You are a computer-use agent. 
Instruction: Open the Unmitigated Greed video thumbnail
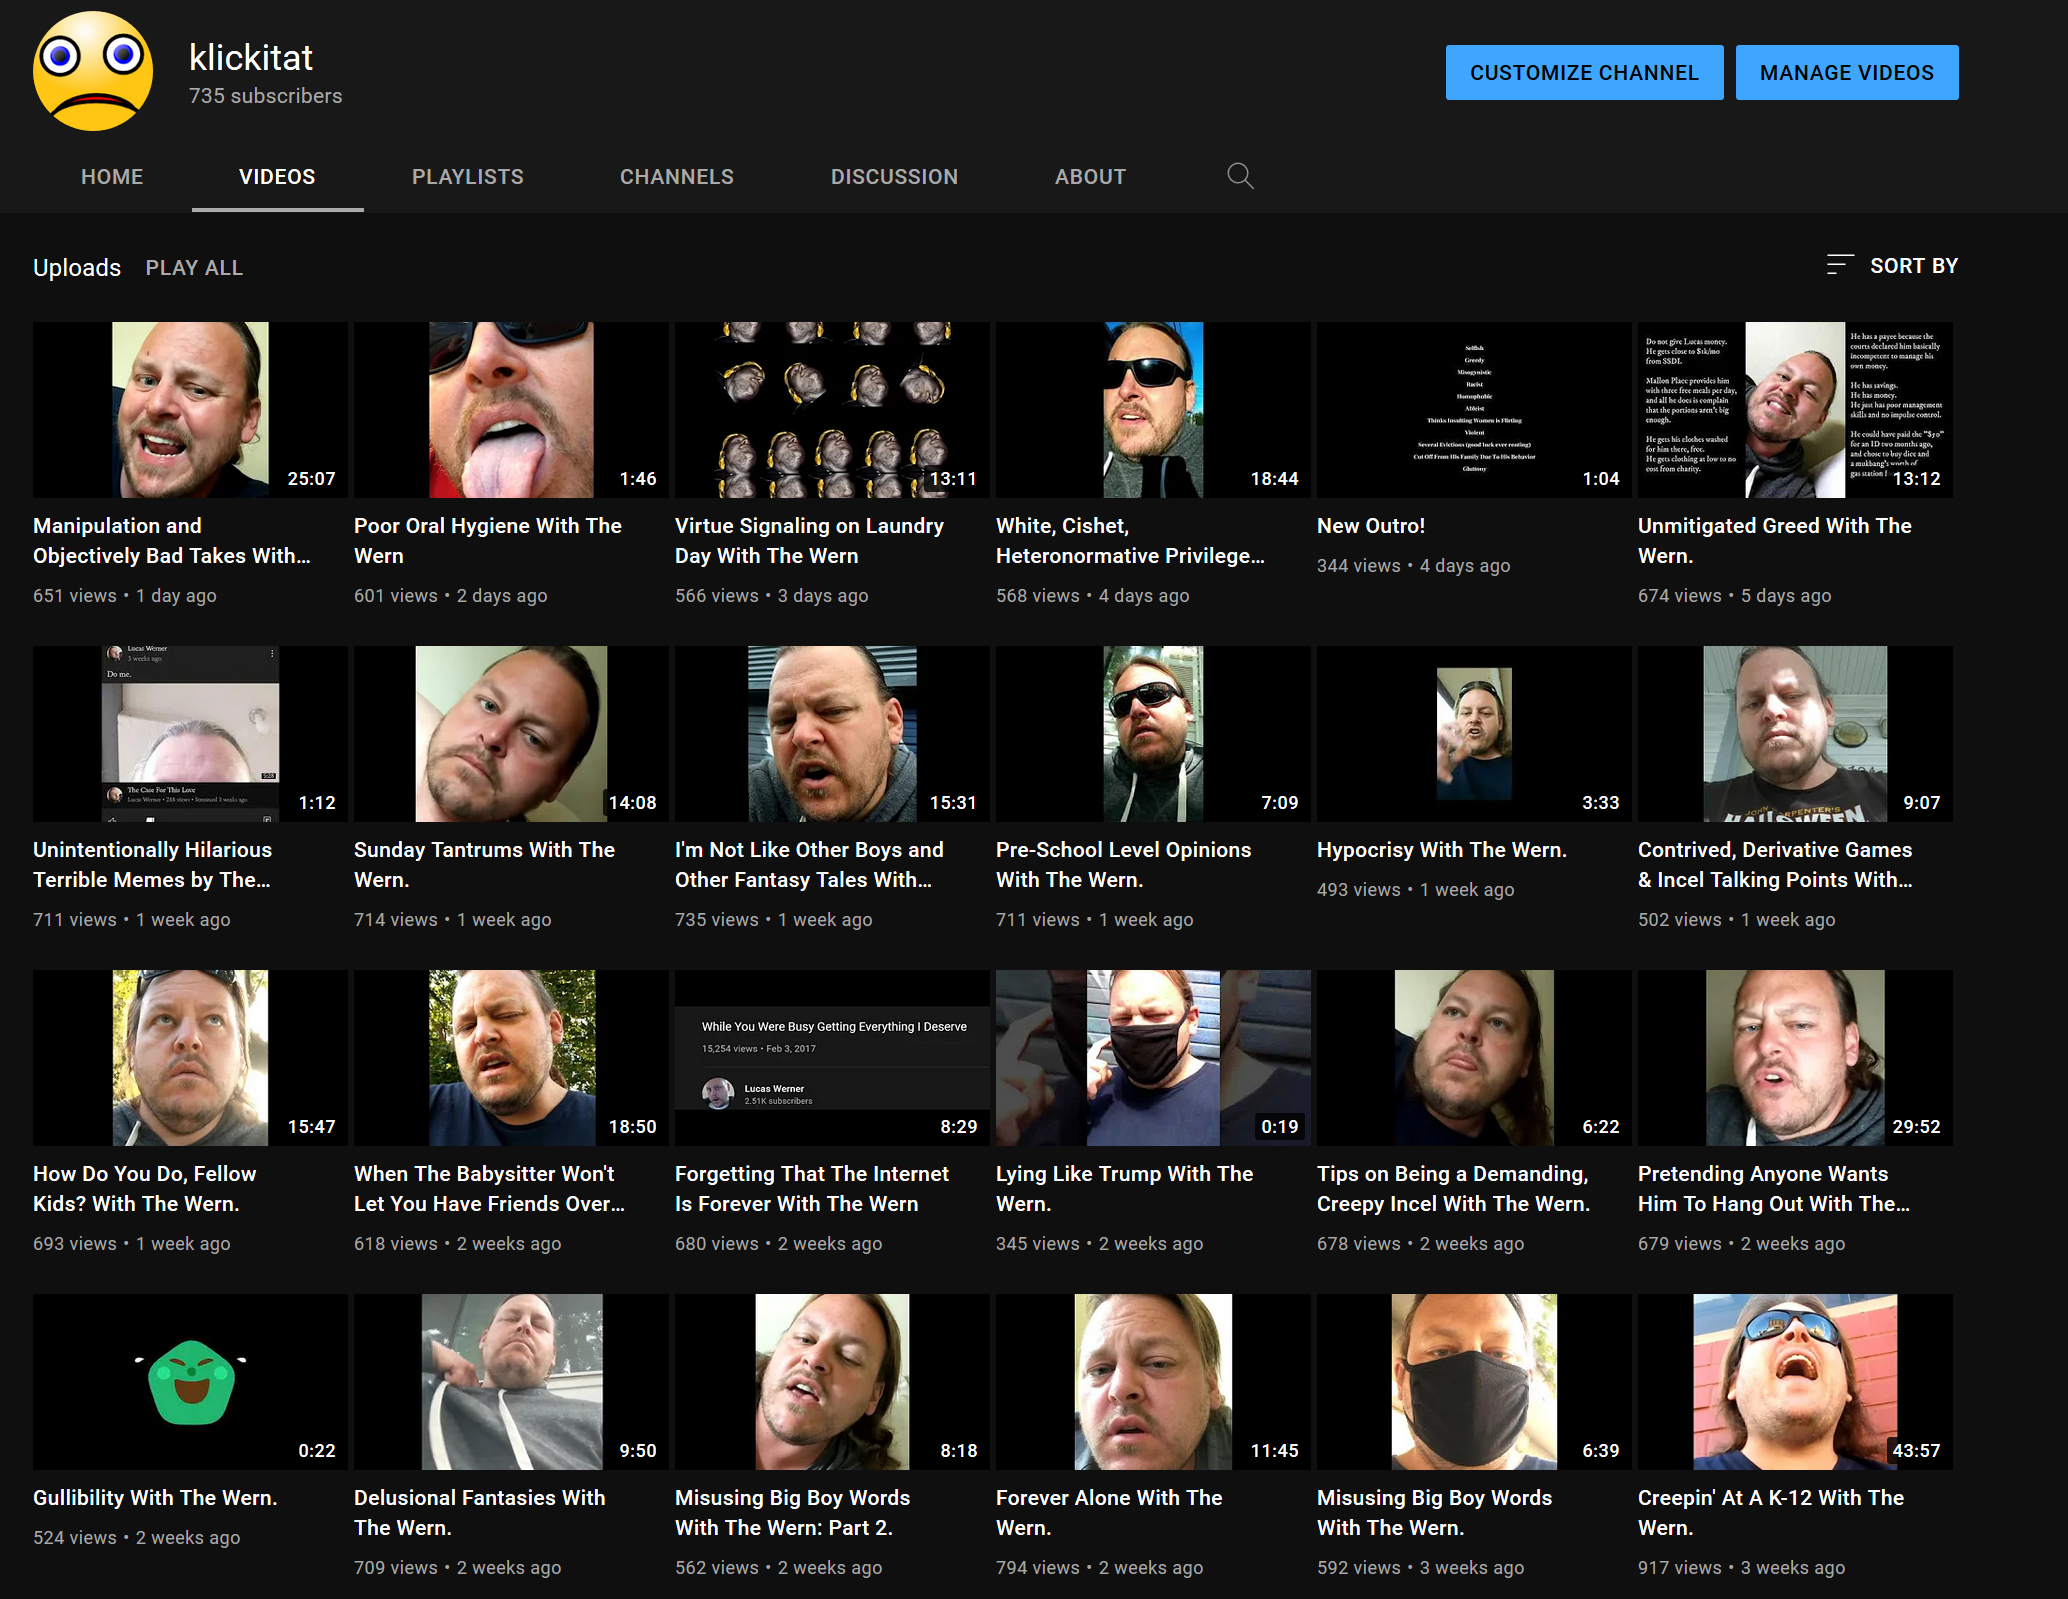coord(1795,410)
